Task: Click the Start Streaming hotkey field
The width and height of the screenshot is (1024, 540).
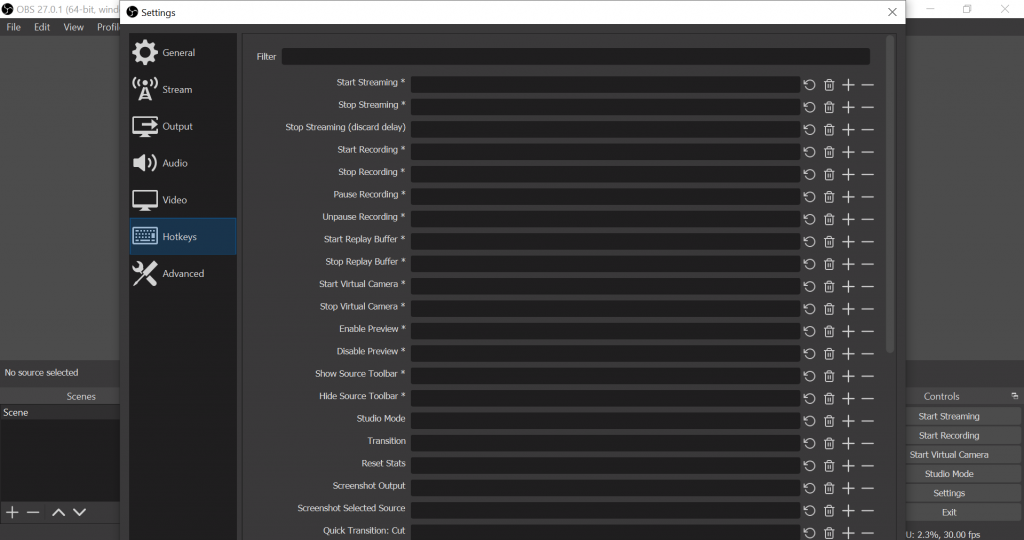Action: (605, 85)
